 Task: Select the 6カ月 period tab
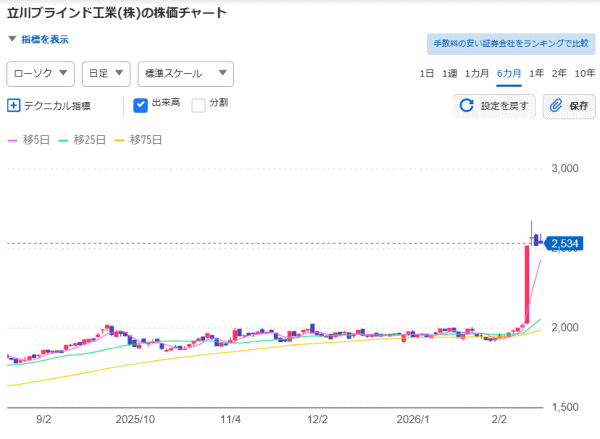pyautogui.click(x=509, y=73)
